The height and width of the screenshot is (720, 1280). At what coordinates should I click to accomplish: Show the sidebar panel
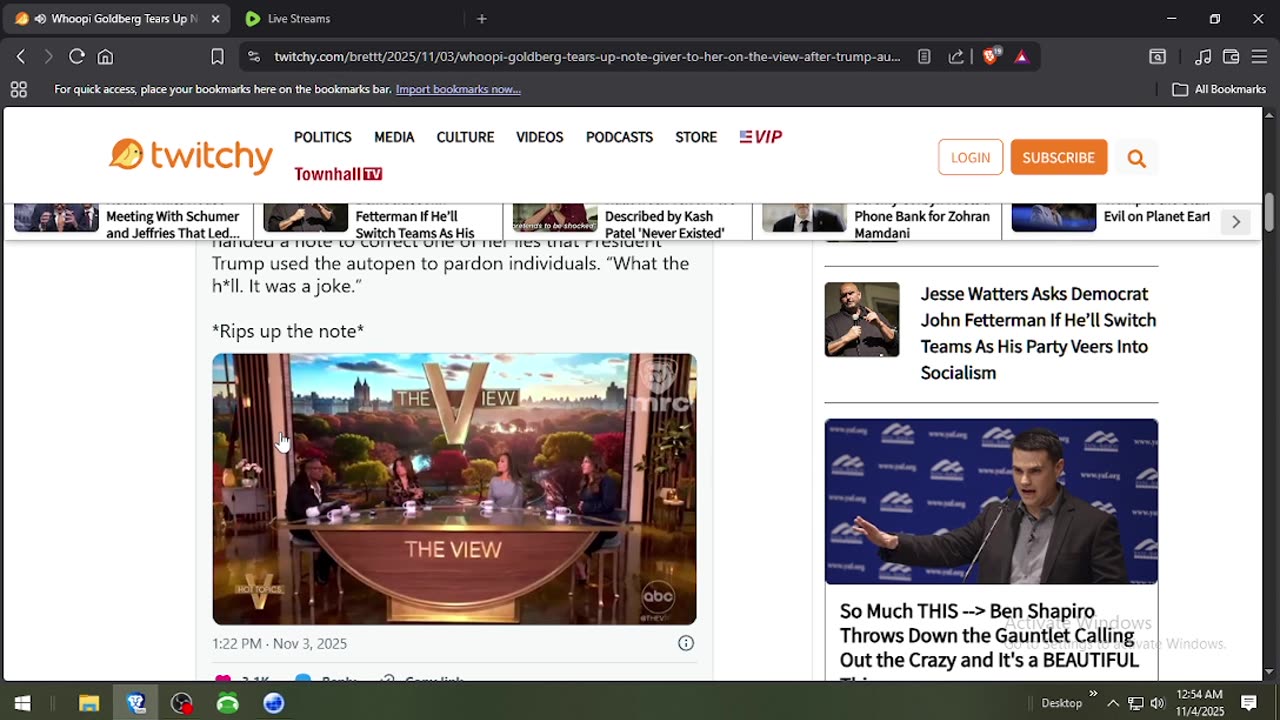tap(1157, 57)
